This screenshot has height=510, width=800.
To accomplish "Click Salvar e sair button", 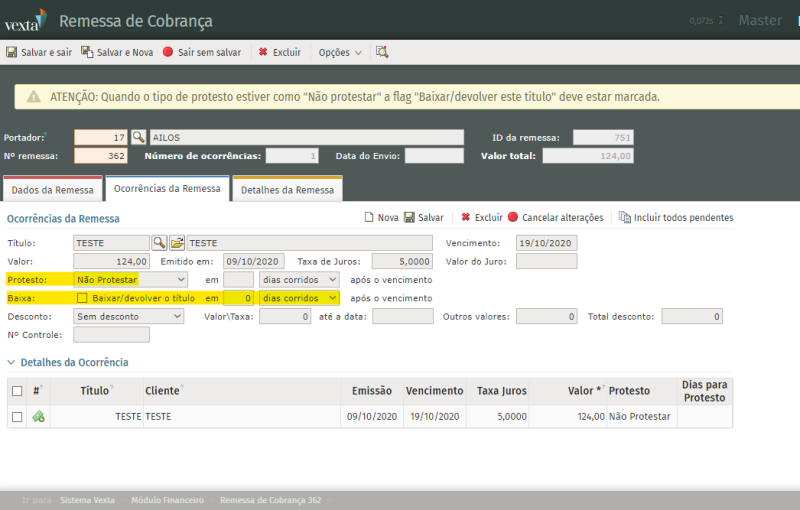I will [x=38, y=52].
